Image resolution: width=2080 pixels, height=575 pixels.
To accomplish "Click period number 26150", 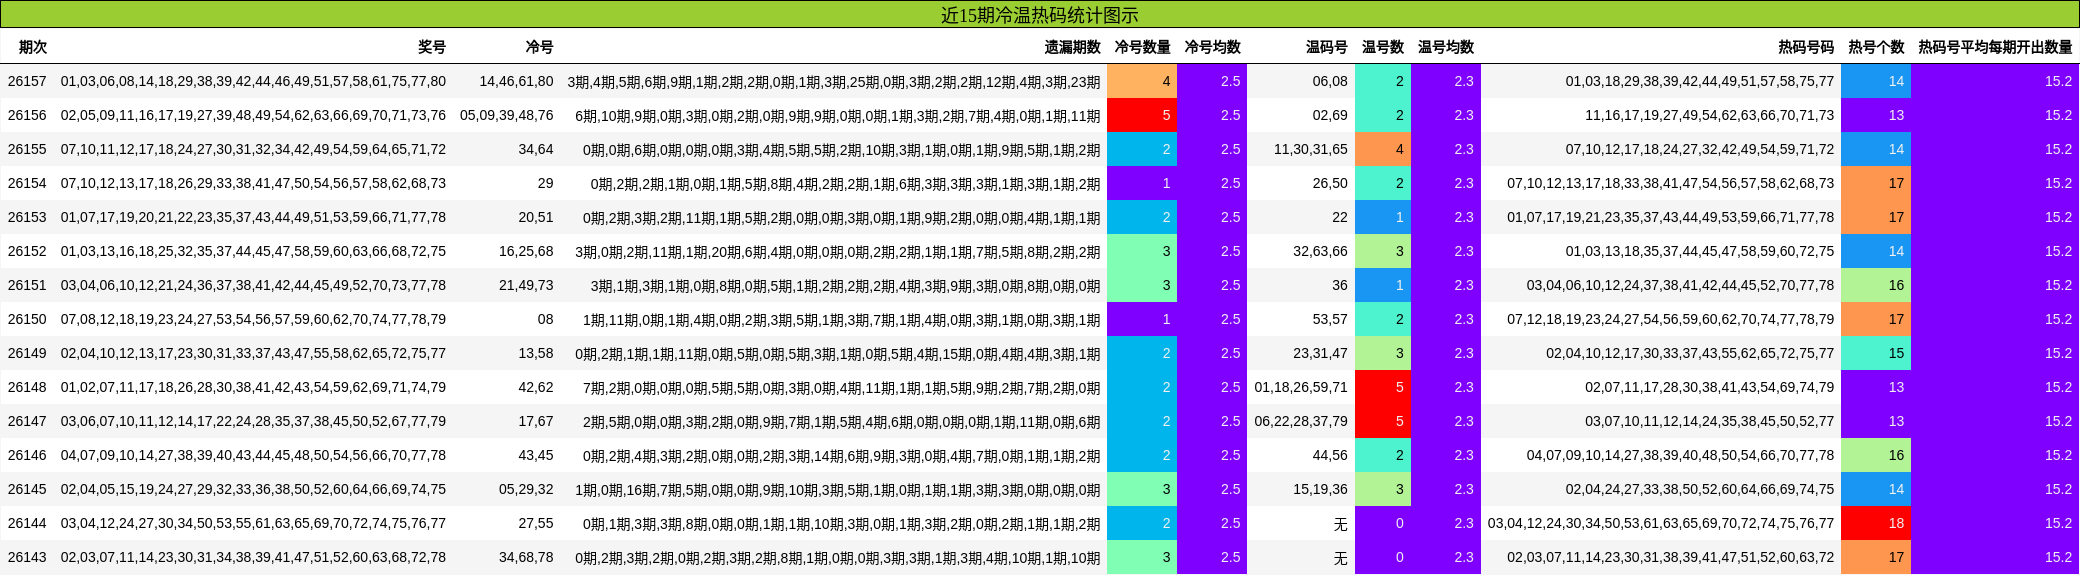I will click(x=27, y=319).
